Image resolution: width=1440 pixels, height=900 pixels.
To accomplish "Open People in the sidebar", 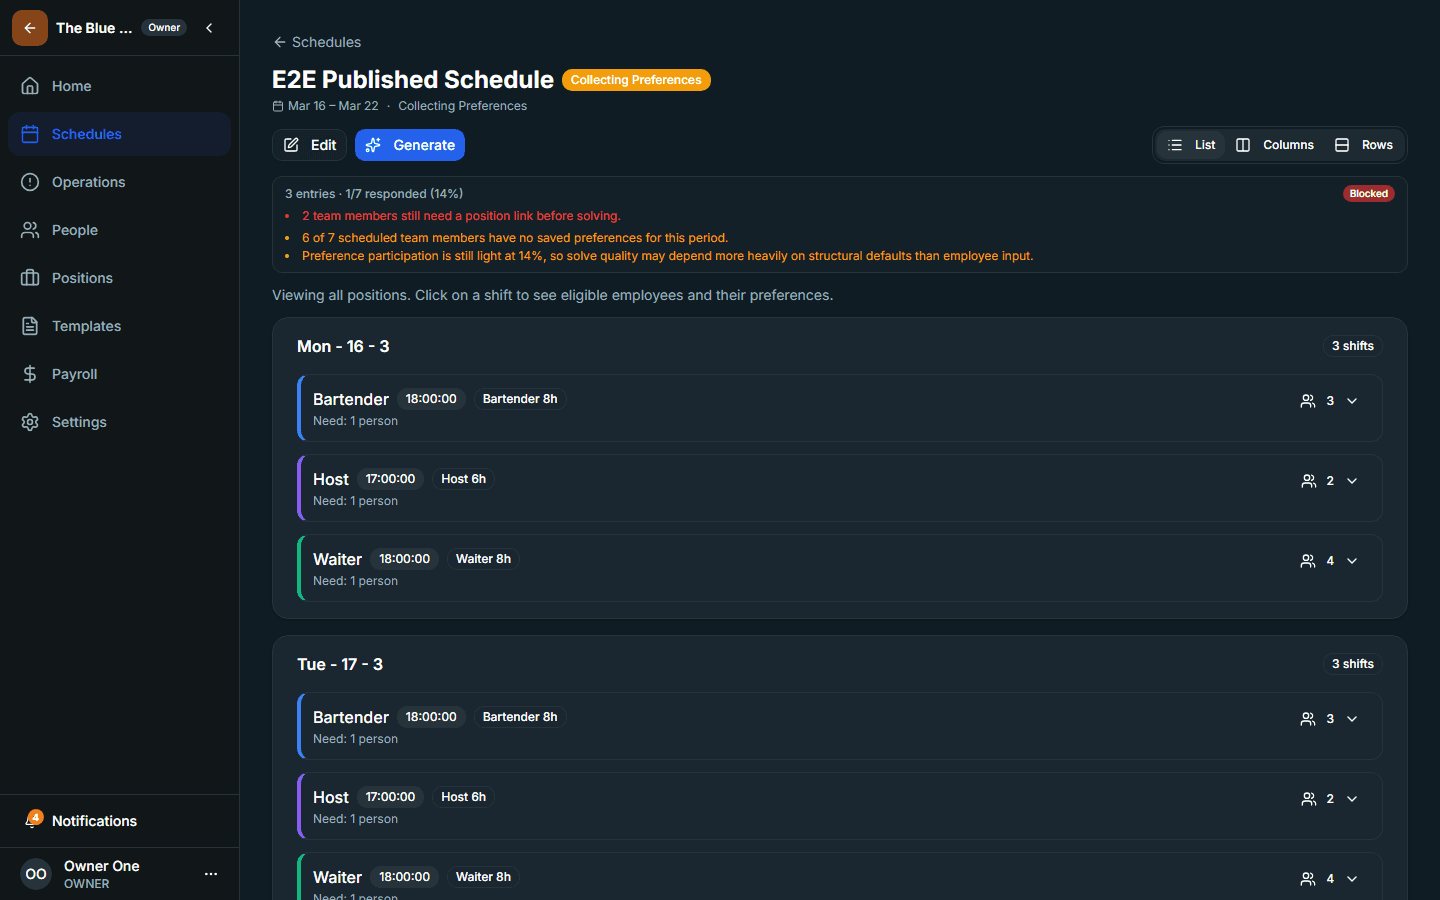I will 119,230.
